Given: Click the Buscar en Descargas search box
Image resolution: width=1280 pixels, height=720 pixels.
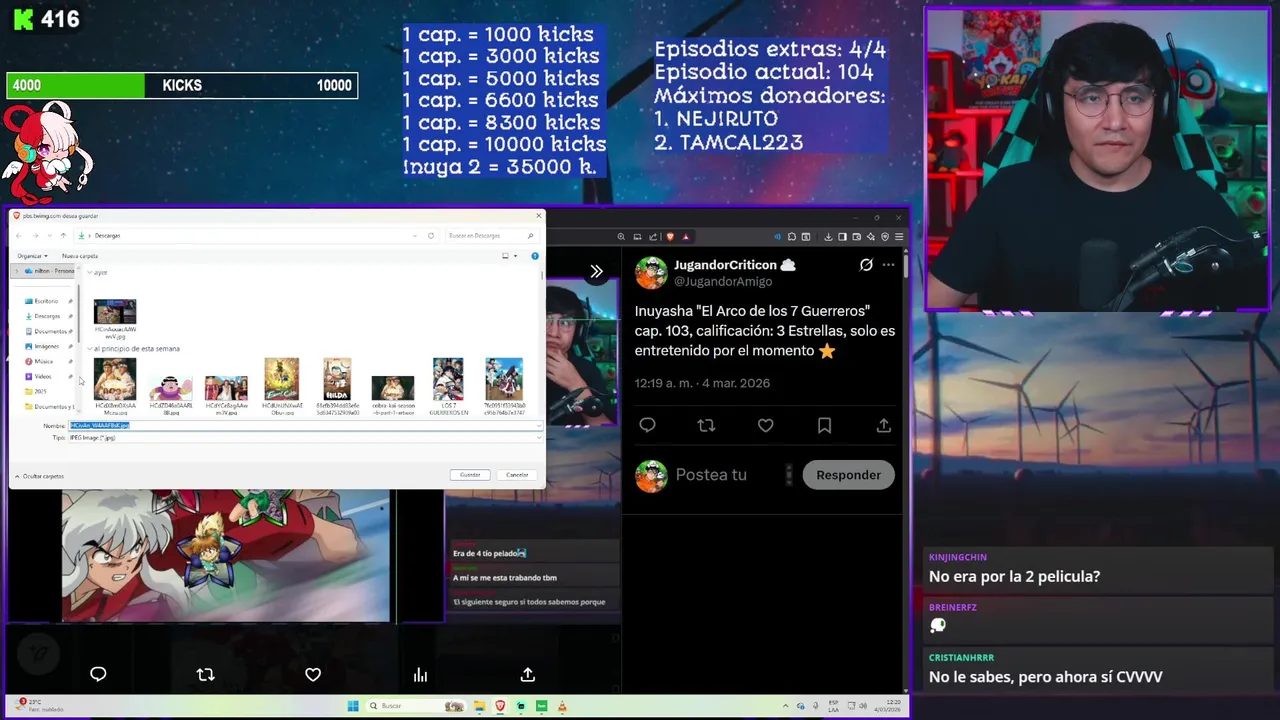Looking at the screenshot, I should (x=492, y=236).
